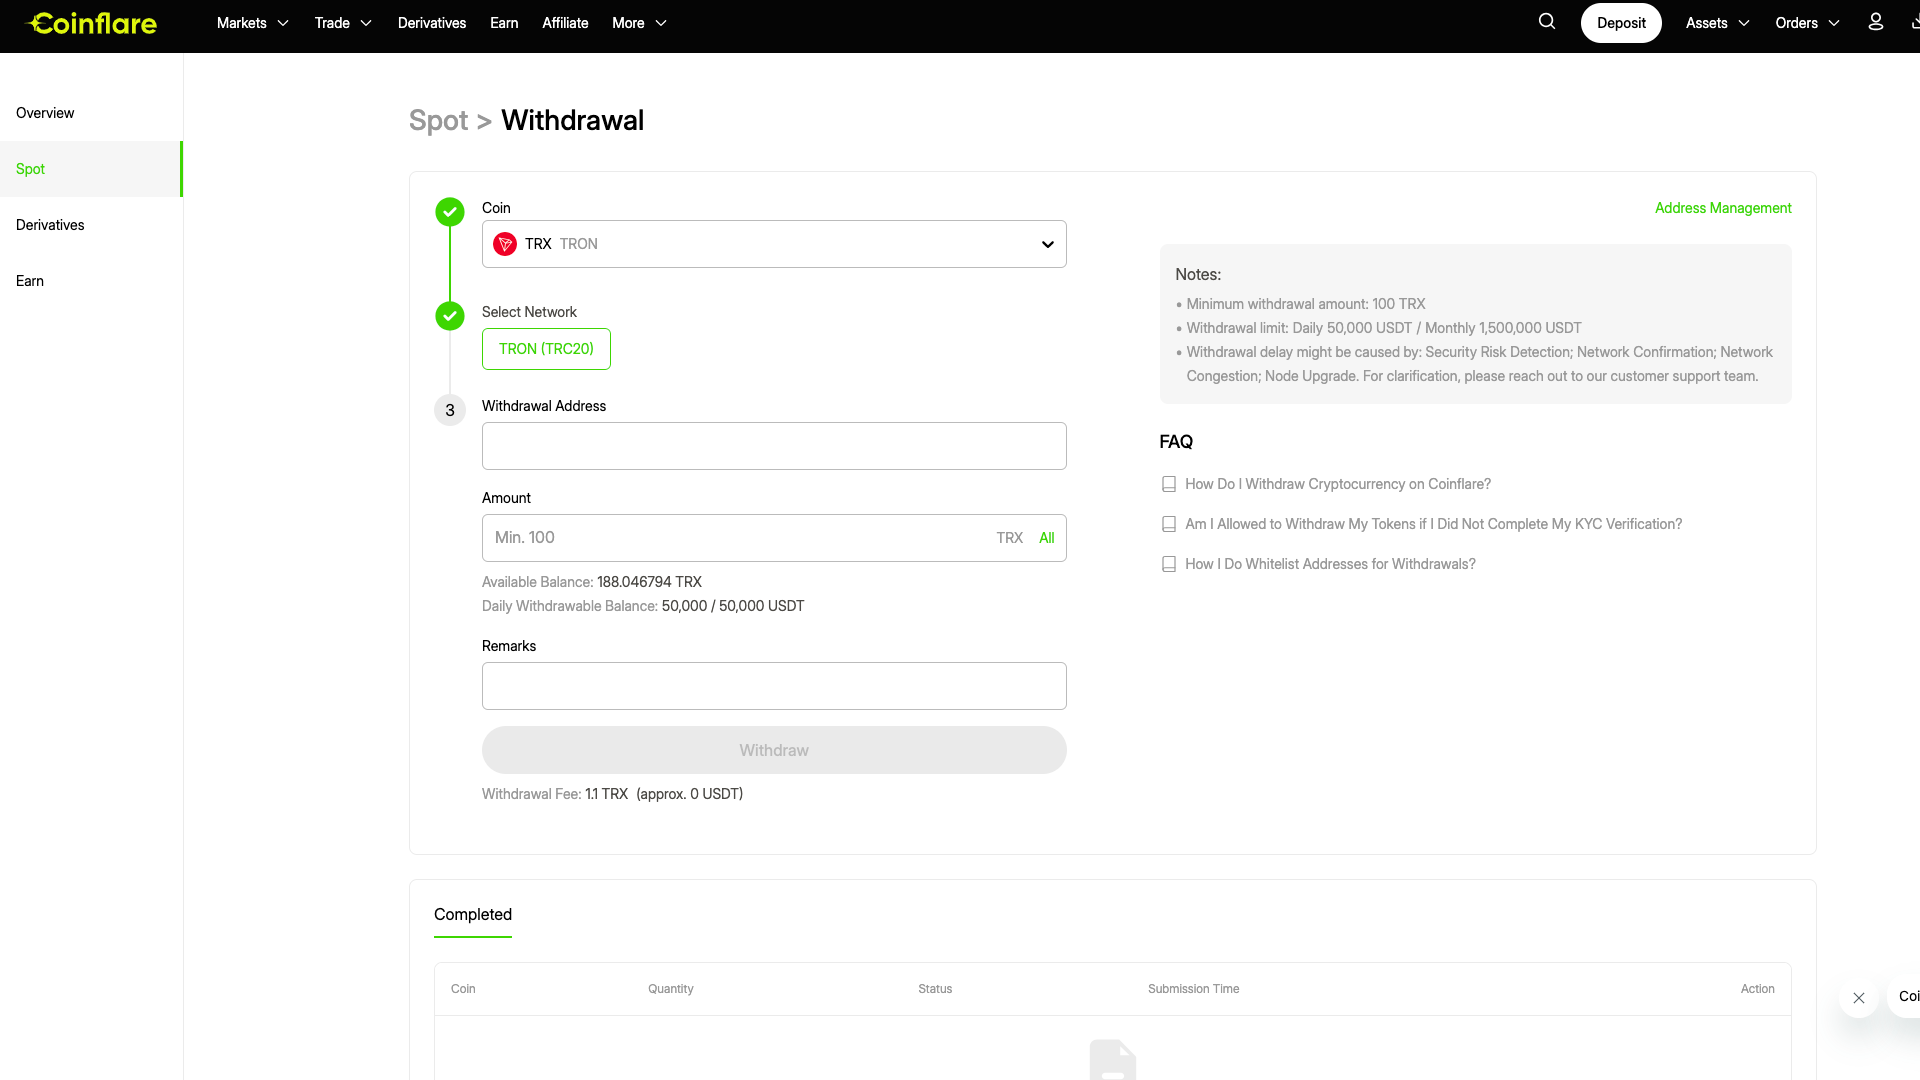Click the Withdraw button

774,750
